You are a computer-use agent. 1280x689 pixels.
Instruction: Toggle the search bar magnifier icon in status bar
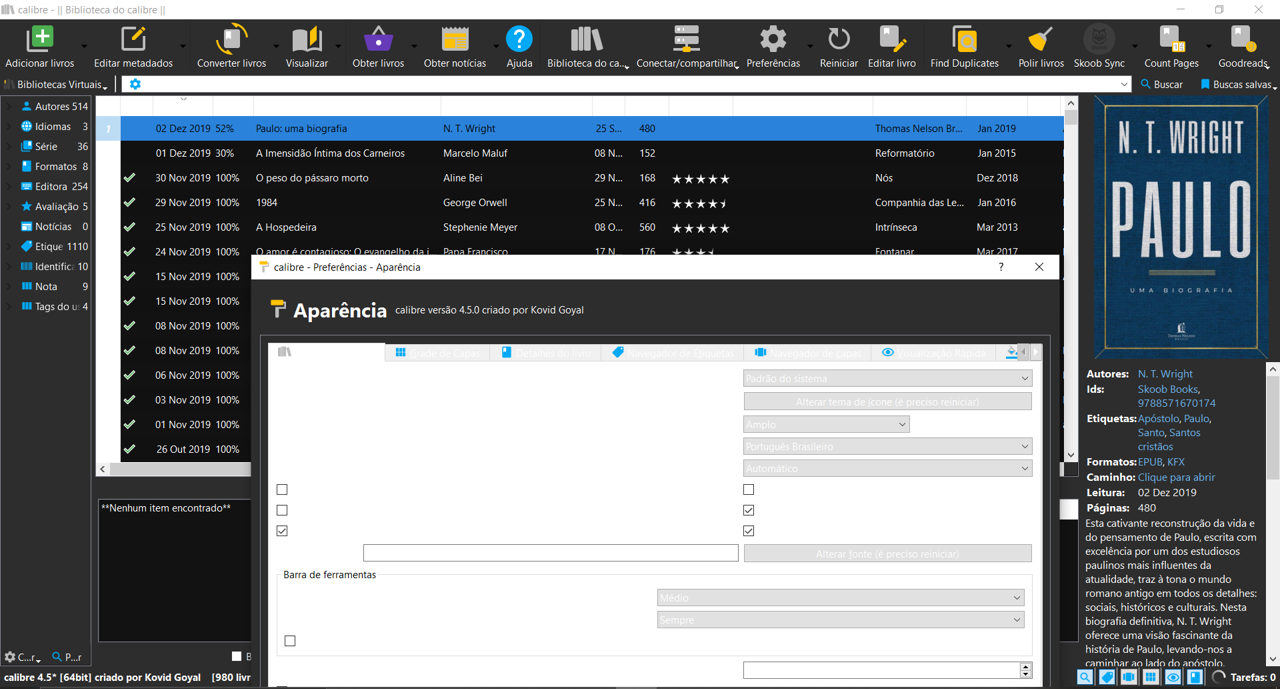(x=1085, y=677)
